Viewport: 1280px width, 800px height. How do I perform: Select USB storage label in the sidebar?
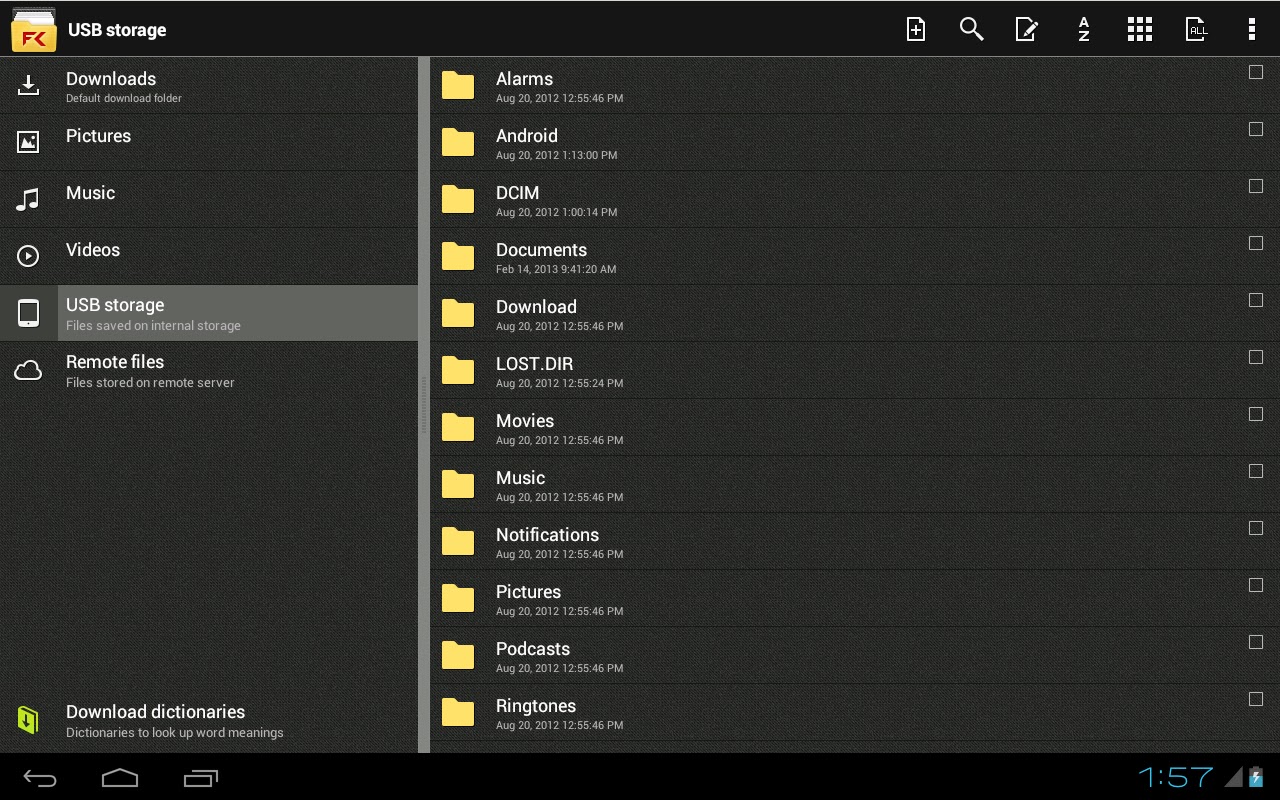click(x=115, y=305)
